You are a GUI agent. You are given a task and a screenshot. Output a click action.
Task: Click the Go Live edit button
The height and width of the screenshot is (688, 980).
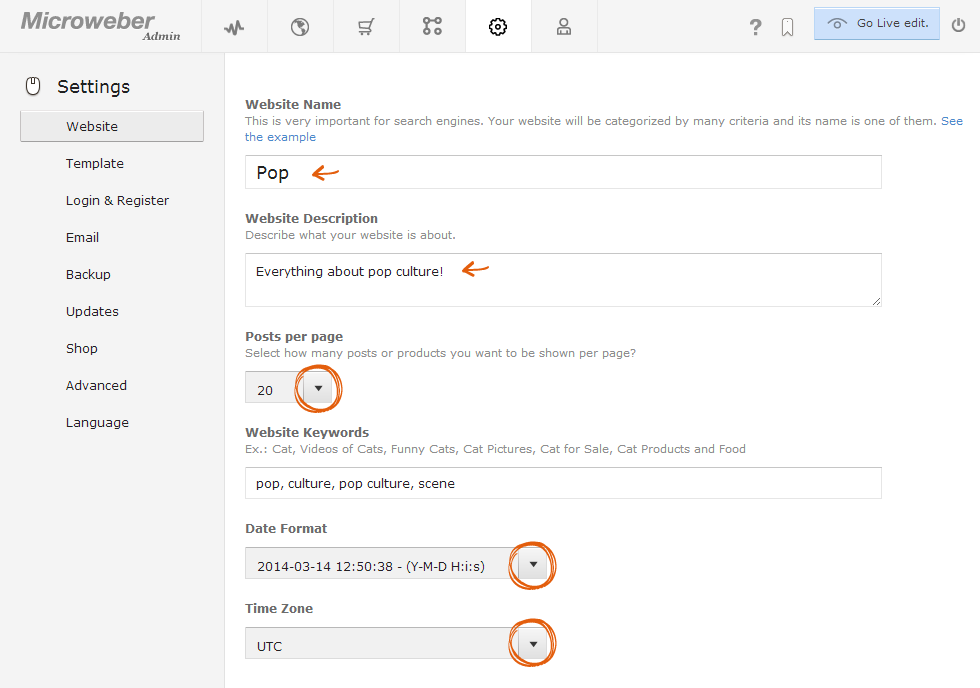pyautogui.click(x=876, y=24)
